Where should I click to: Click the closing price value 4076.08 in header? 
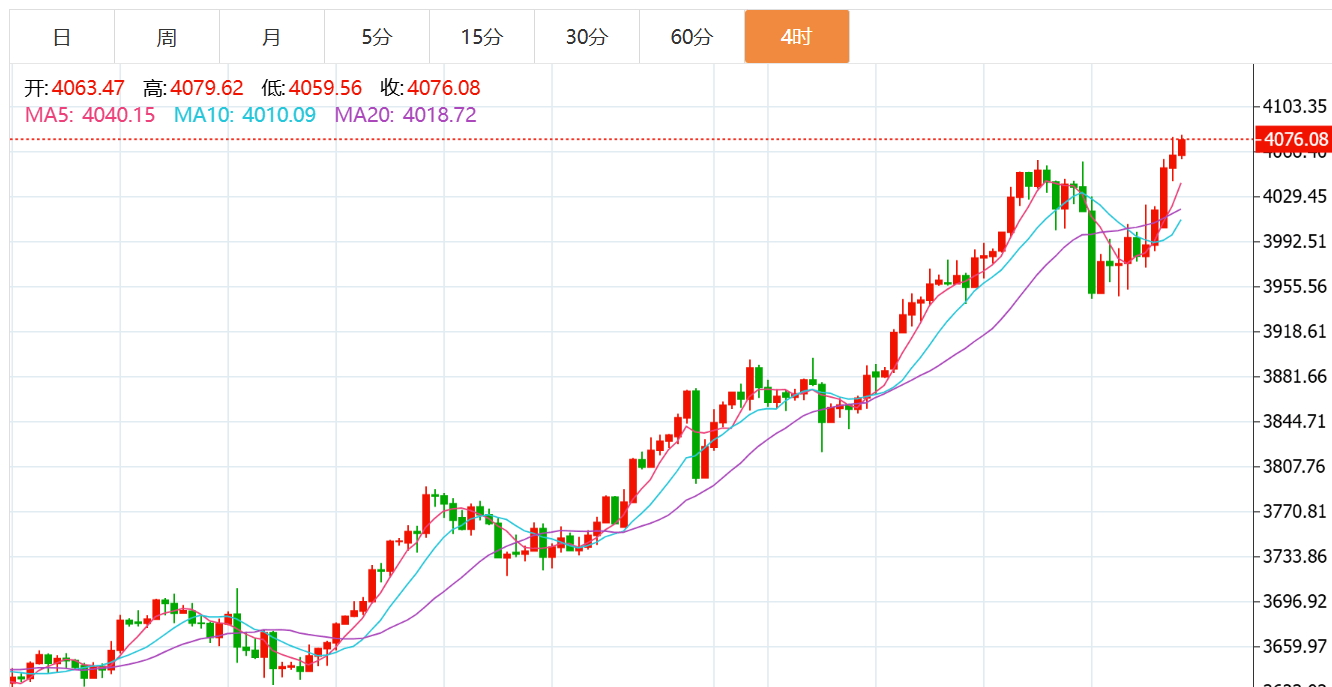click(443, 88)
